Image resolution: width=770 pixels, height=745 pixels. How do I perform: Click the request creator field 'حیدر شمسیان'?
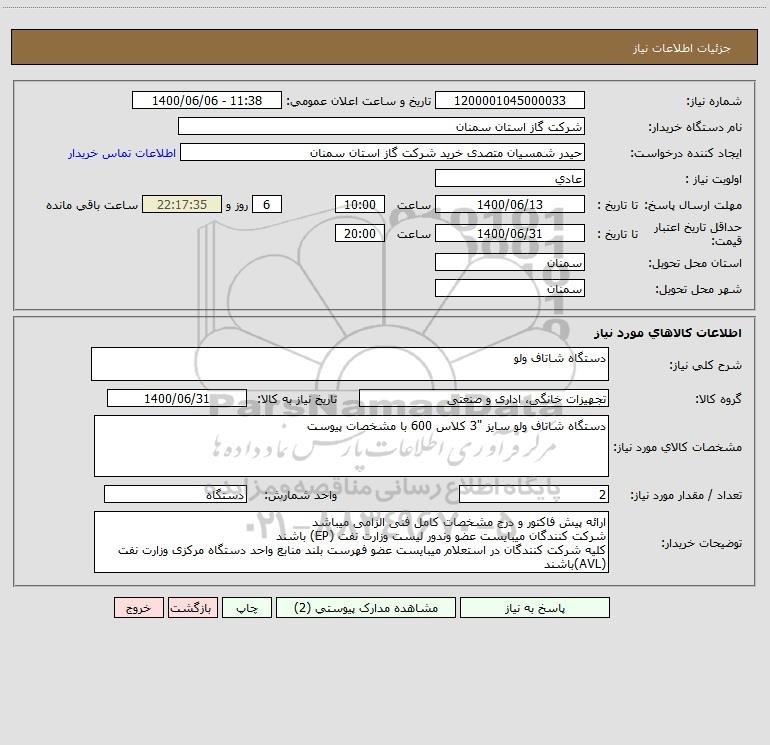pyautogui.click(x=383, y=153)
